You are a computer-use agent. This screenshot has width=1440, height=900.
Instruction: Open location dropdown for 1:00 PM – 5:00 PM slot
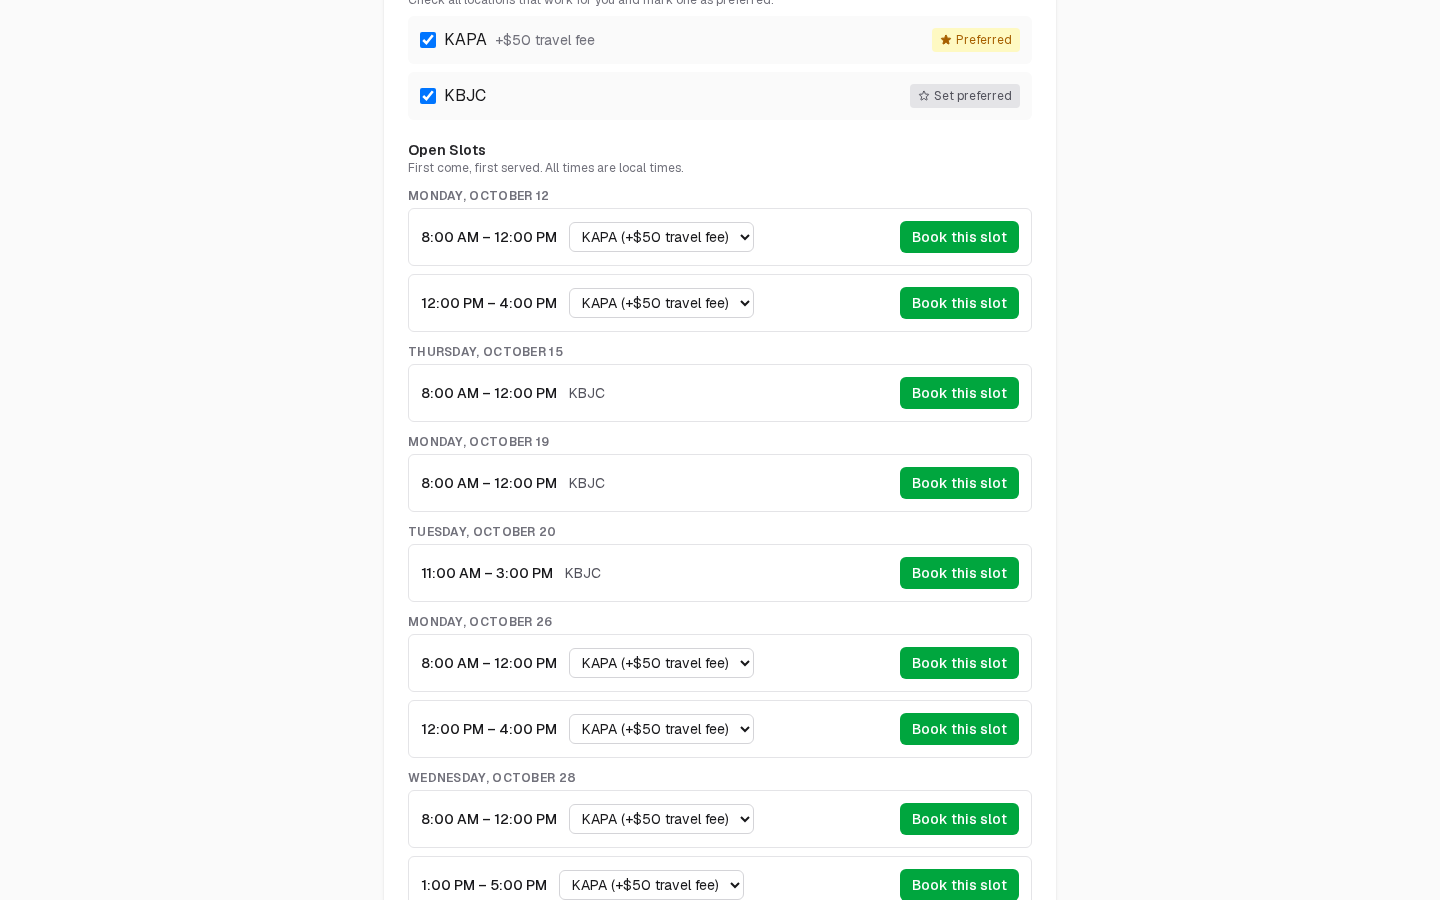click(x=651, y=885)
